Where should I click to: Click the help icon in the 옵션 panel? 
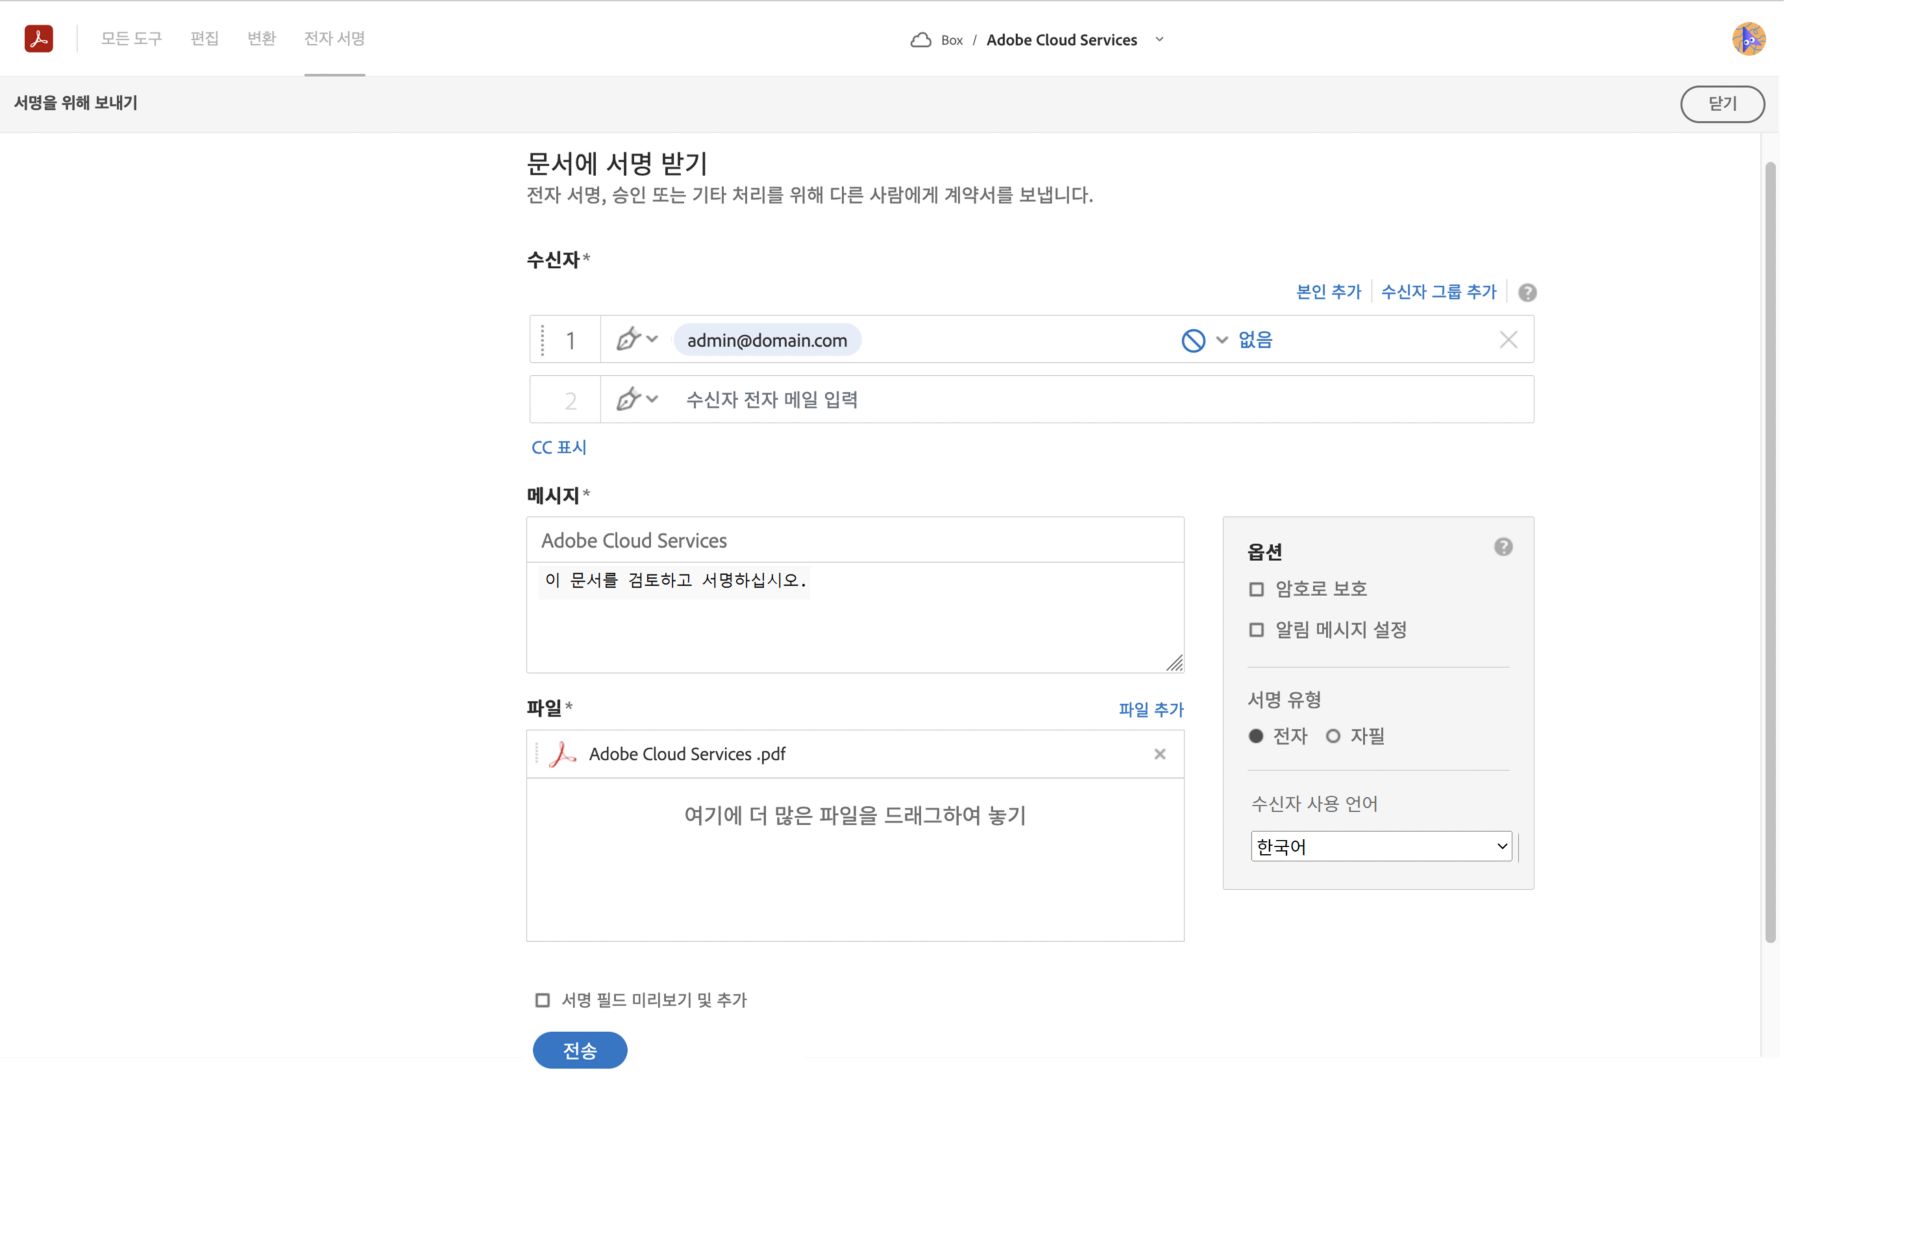point(1503,546)
